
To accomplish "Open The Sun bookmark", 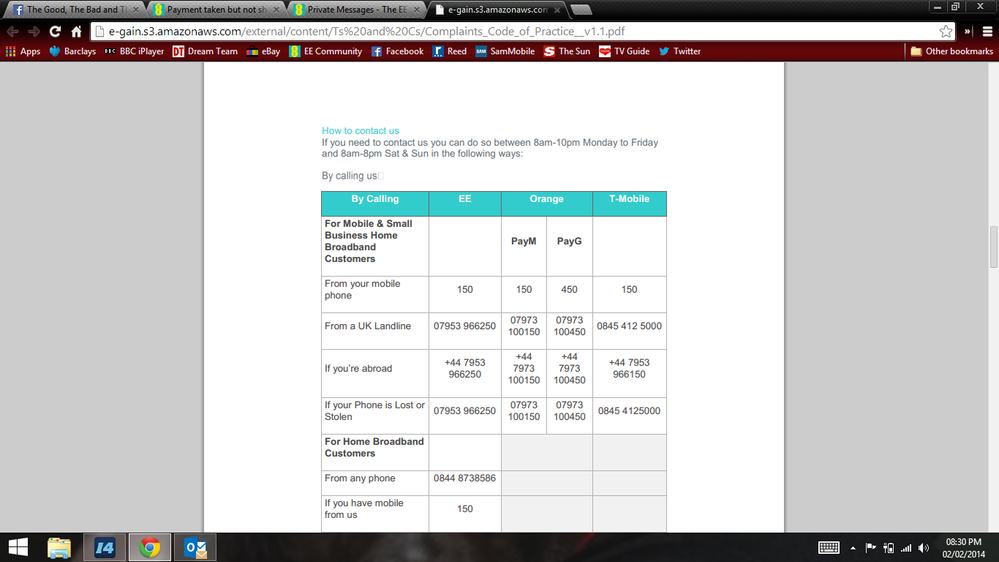I will [567, 51].
